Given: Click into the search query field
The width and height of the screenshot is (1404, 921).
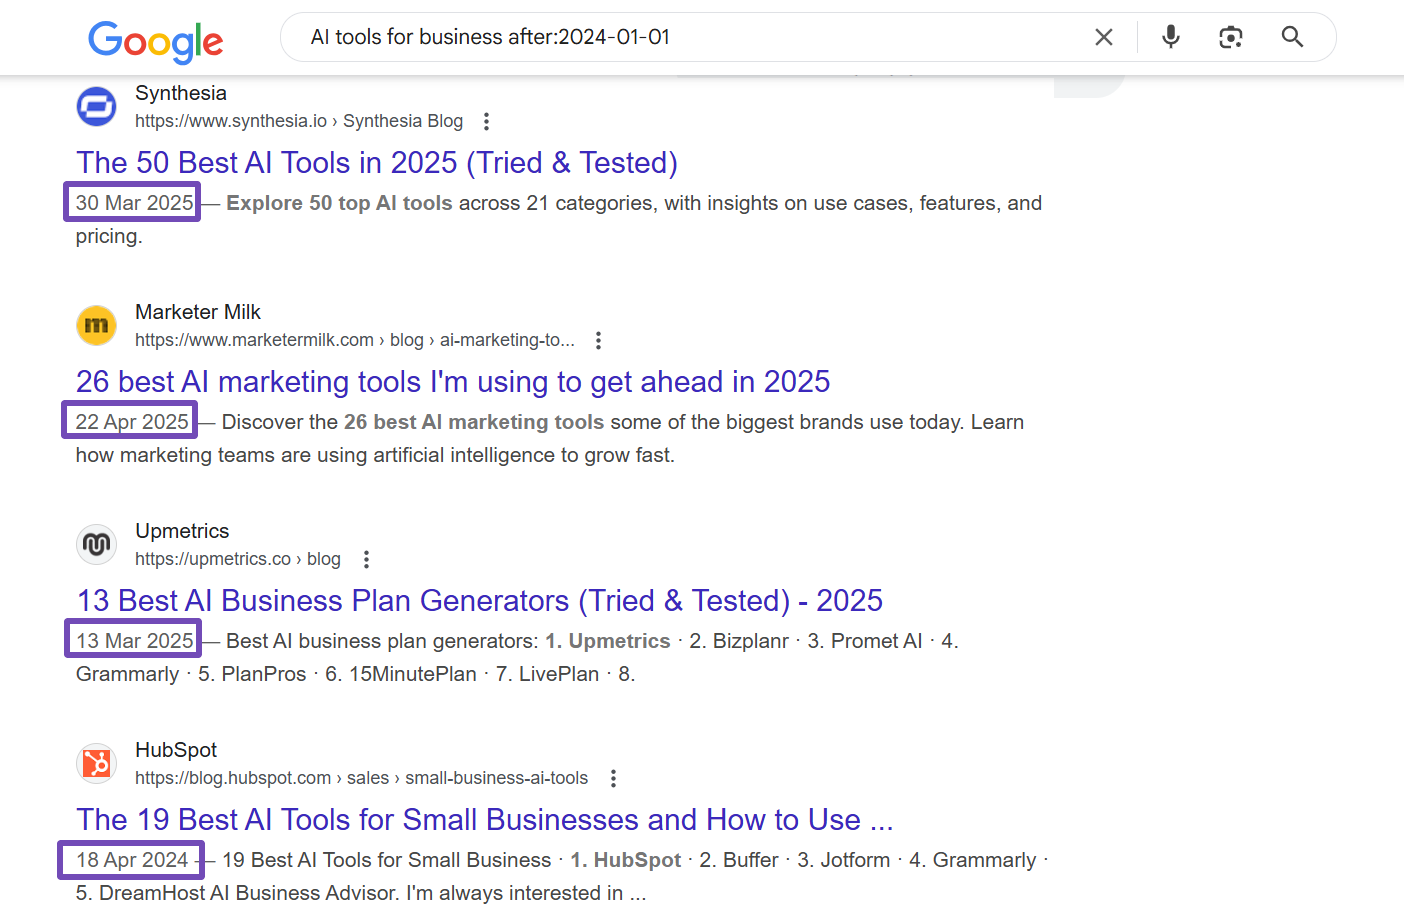Looking at the screenshot, I should pyautogui.click(x=680, y=37).
